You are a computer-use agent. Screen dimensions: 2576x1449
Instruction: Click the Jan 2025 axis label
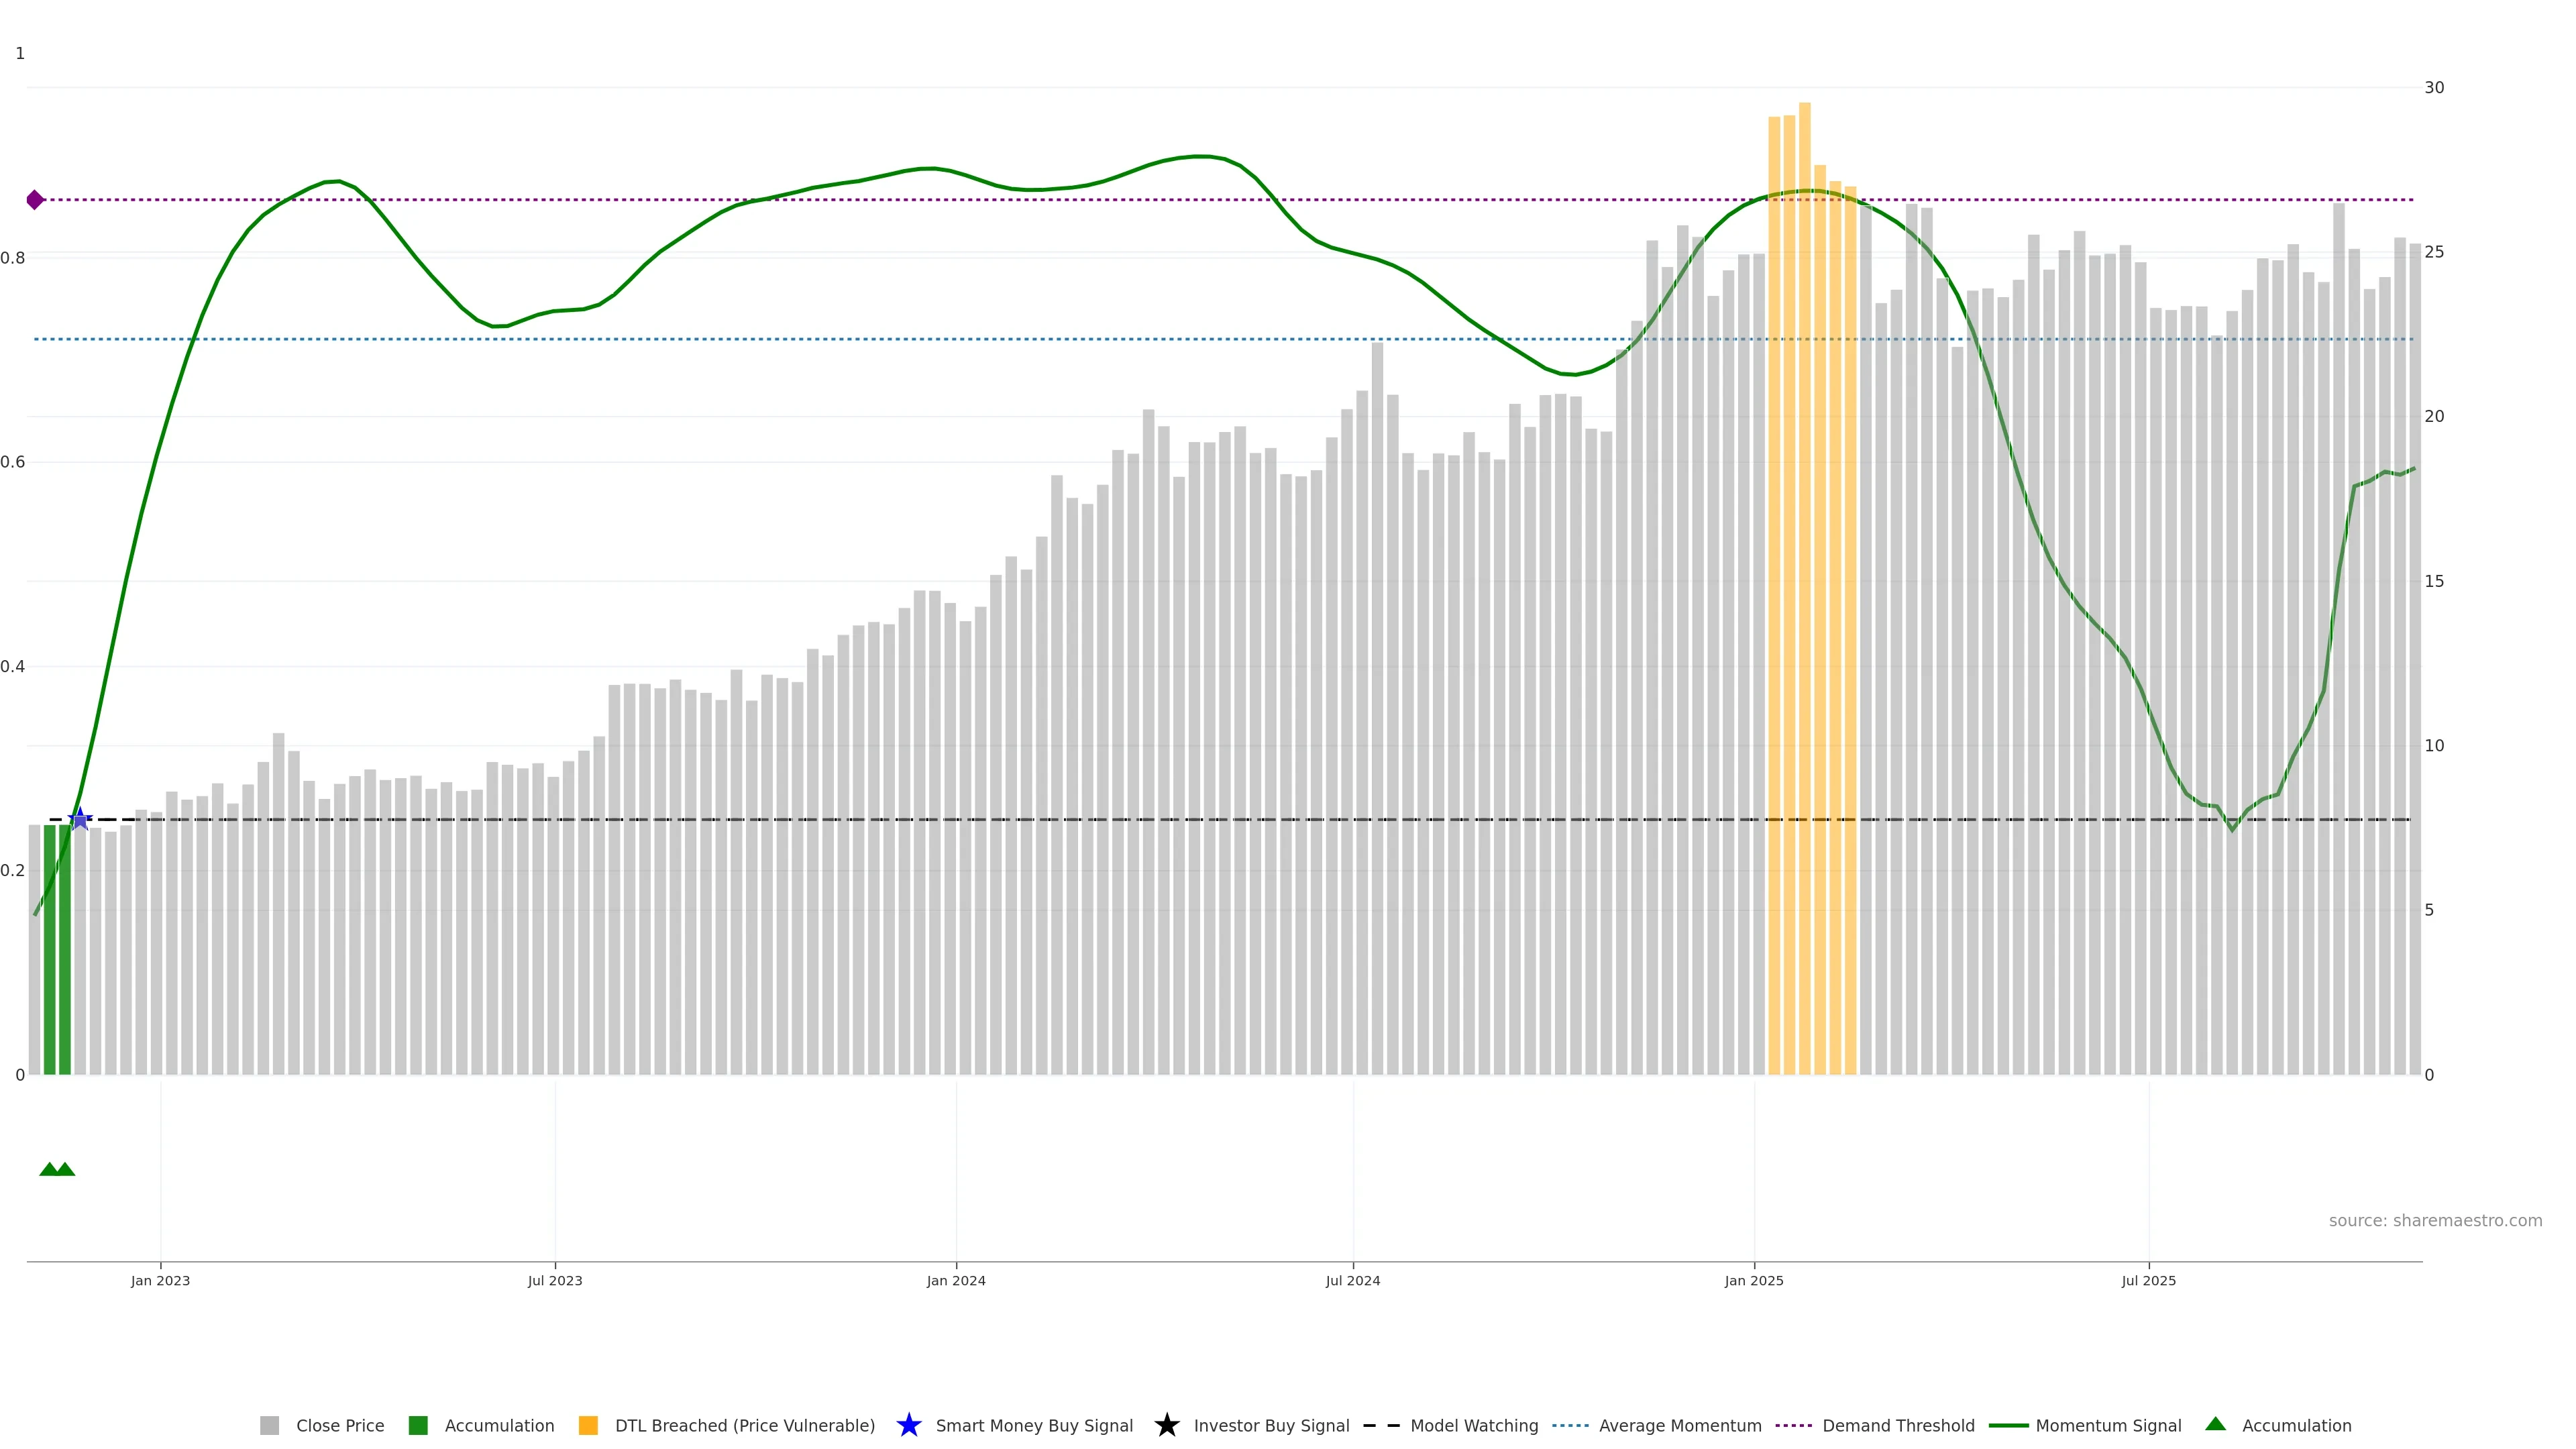[1753, 1280]
